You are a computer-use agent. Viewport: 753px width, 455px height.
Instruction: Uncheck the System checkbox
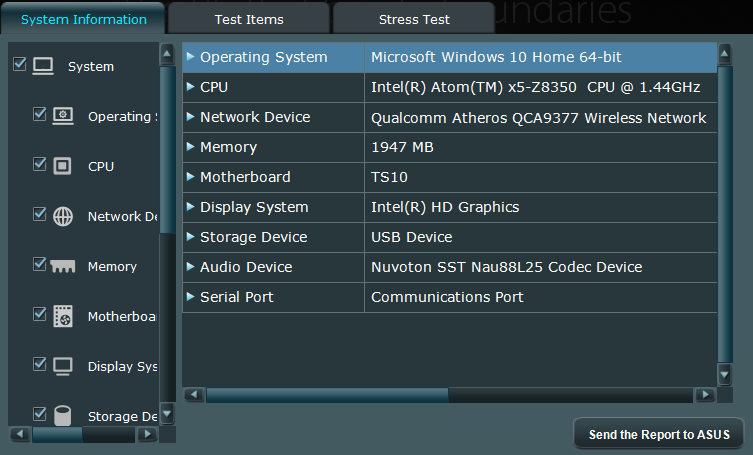pos(19,64)
